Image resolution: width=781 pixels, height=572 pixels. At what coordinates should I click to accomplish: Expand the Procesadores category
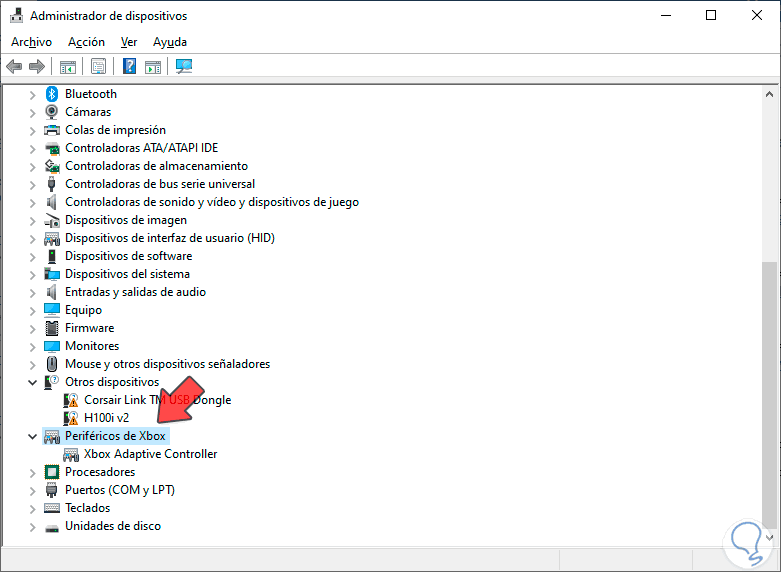(32, 473)
